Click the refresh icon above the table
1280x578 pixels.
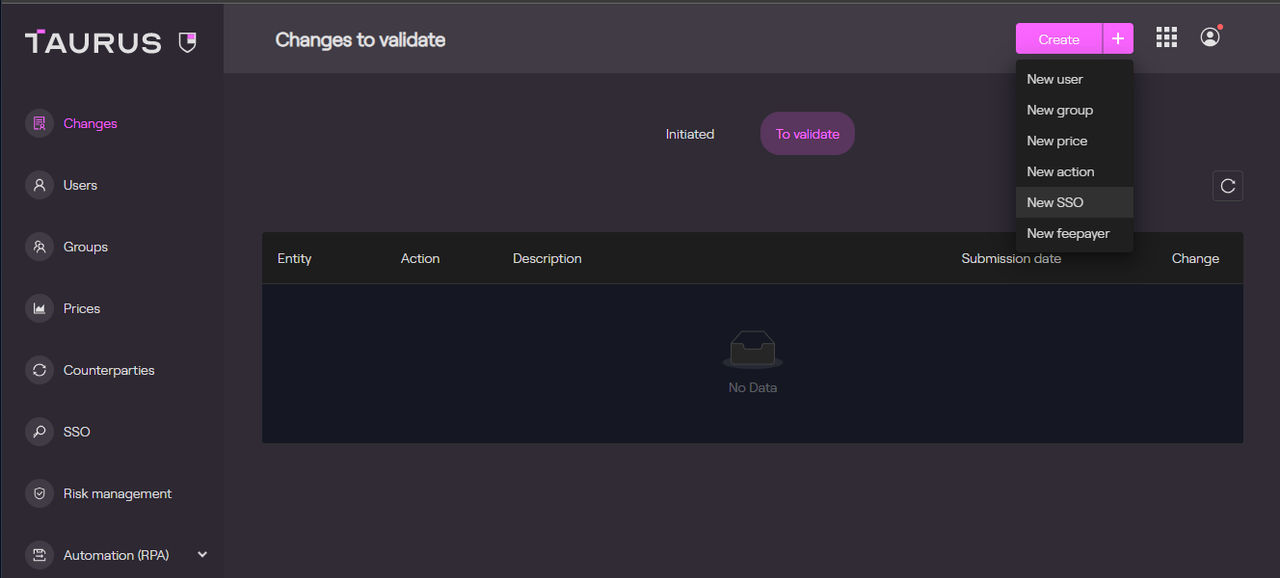click(1227, 185)
